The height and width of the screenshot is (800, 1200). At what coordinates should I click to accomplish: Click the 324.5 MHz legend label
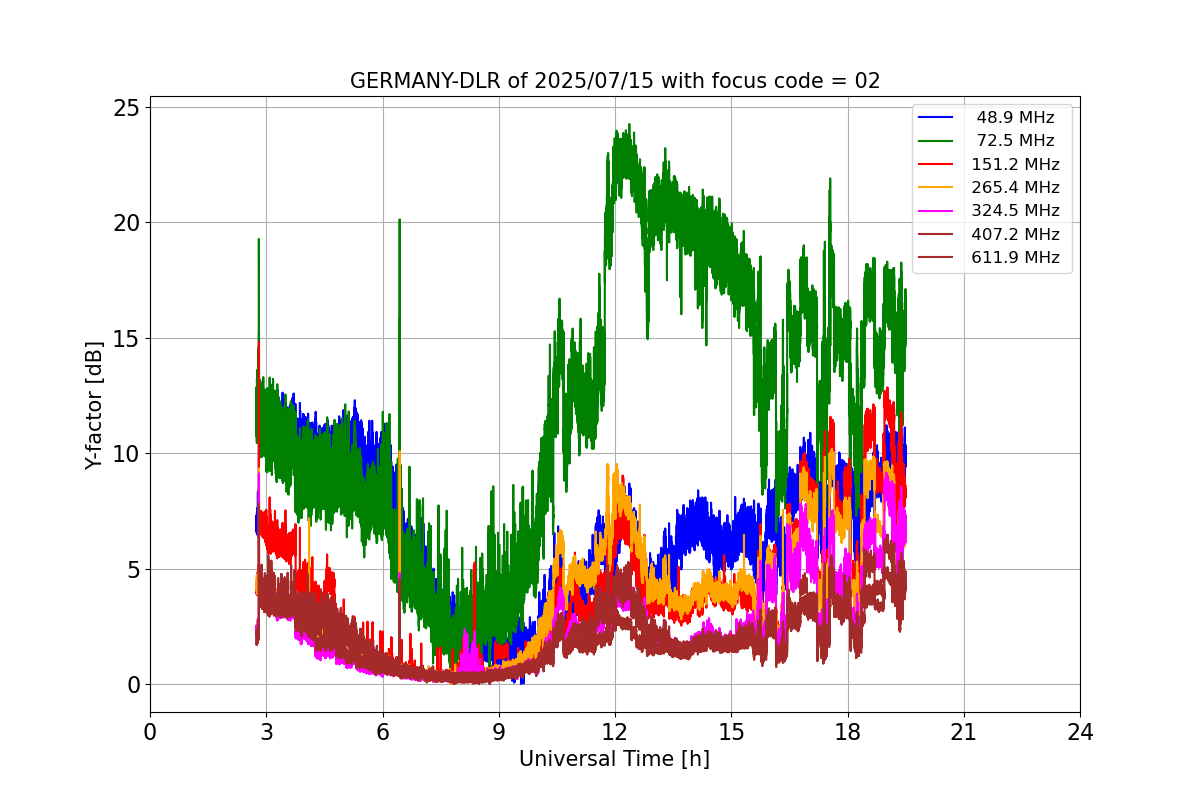pyautogui.click(x=1015, y=211)
